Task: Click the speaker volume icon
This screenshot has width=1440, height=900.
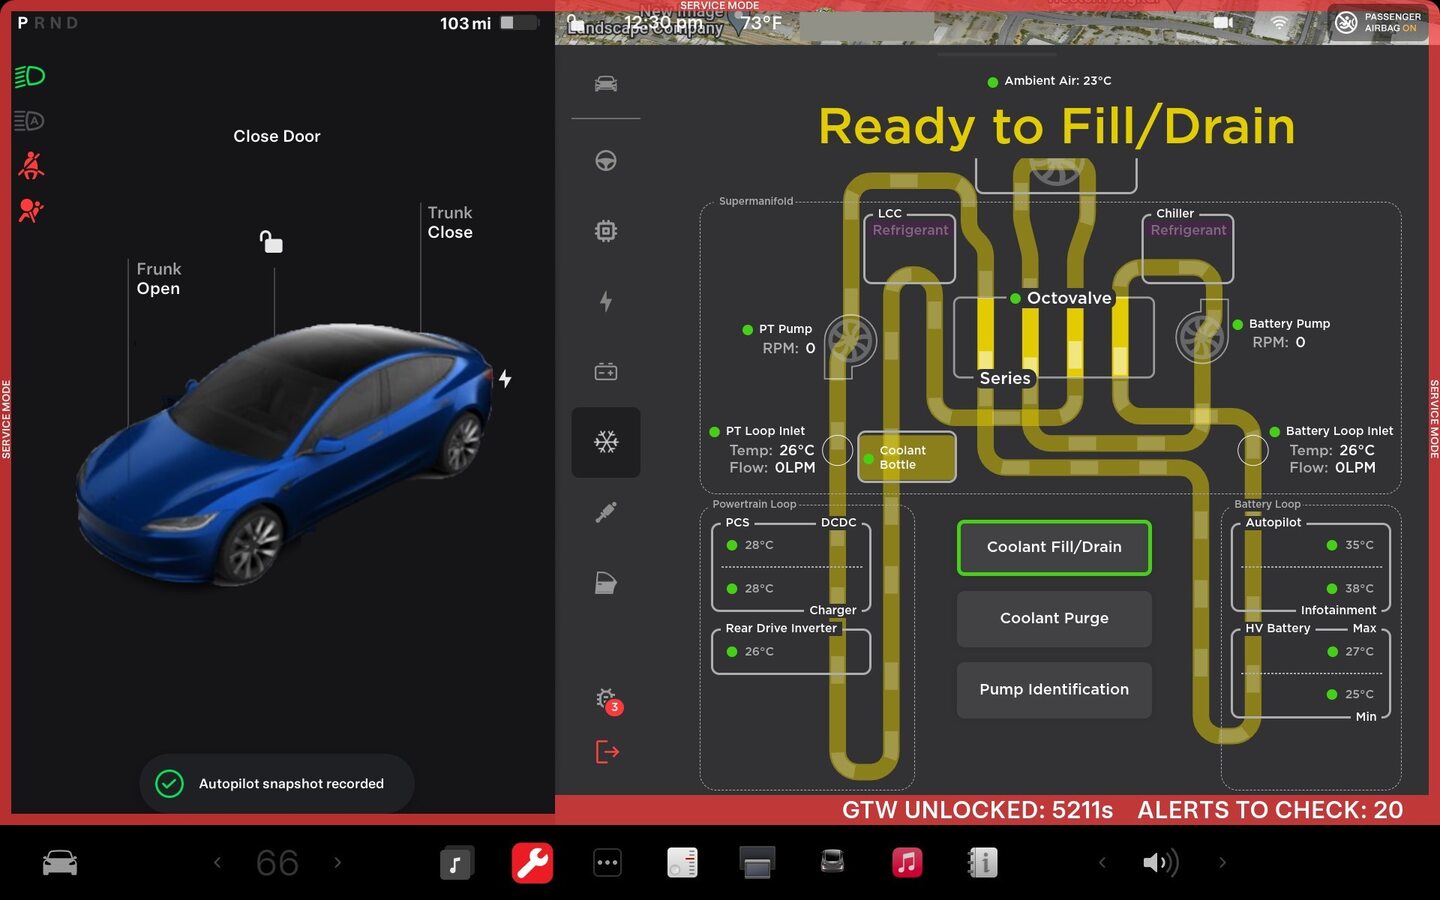Action: pyautogui.click(x=1160, y=862)
